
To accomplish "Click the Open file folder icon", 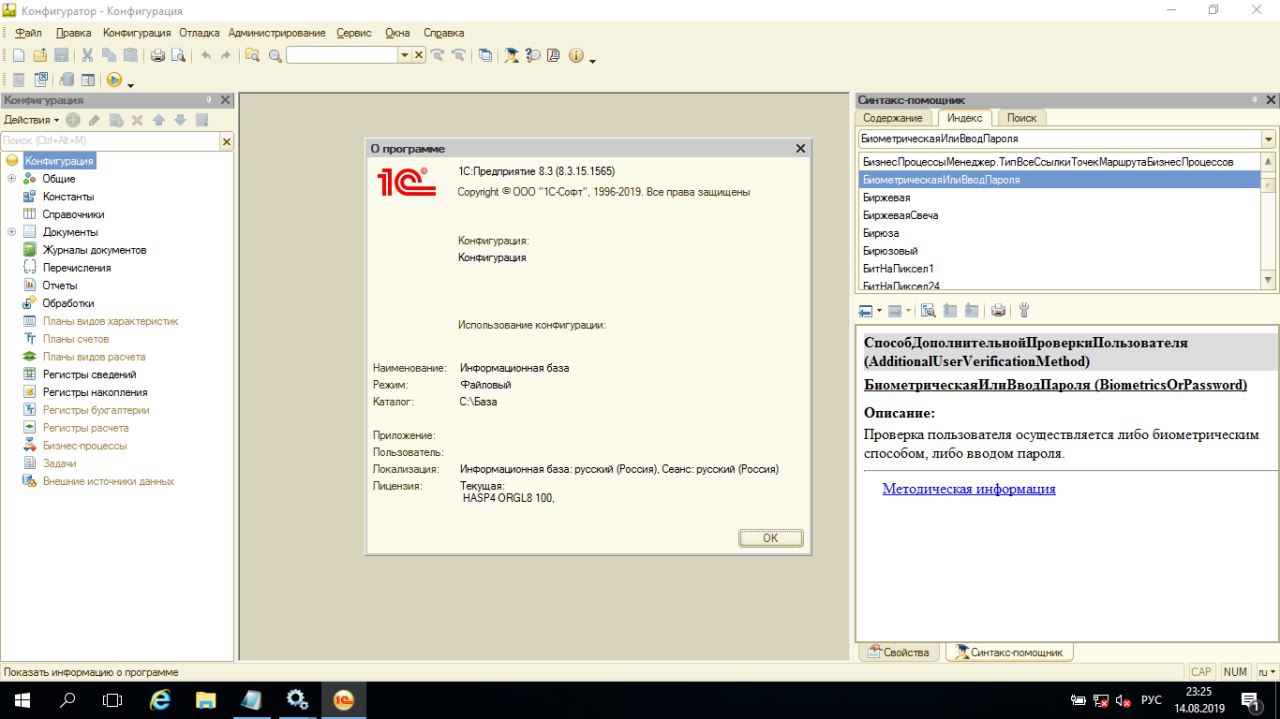I will click(40, 56).
